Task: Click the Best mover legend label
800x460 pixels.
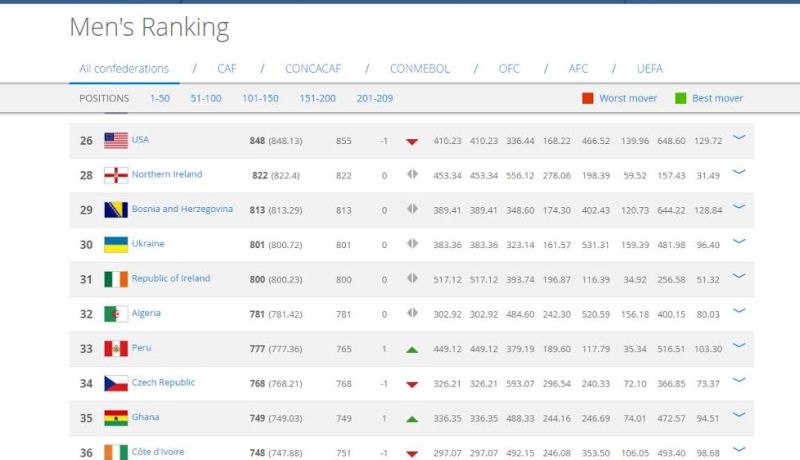Action: 717,98
